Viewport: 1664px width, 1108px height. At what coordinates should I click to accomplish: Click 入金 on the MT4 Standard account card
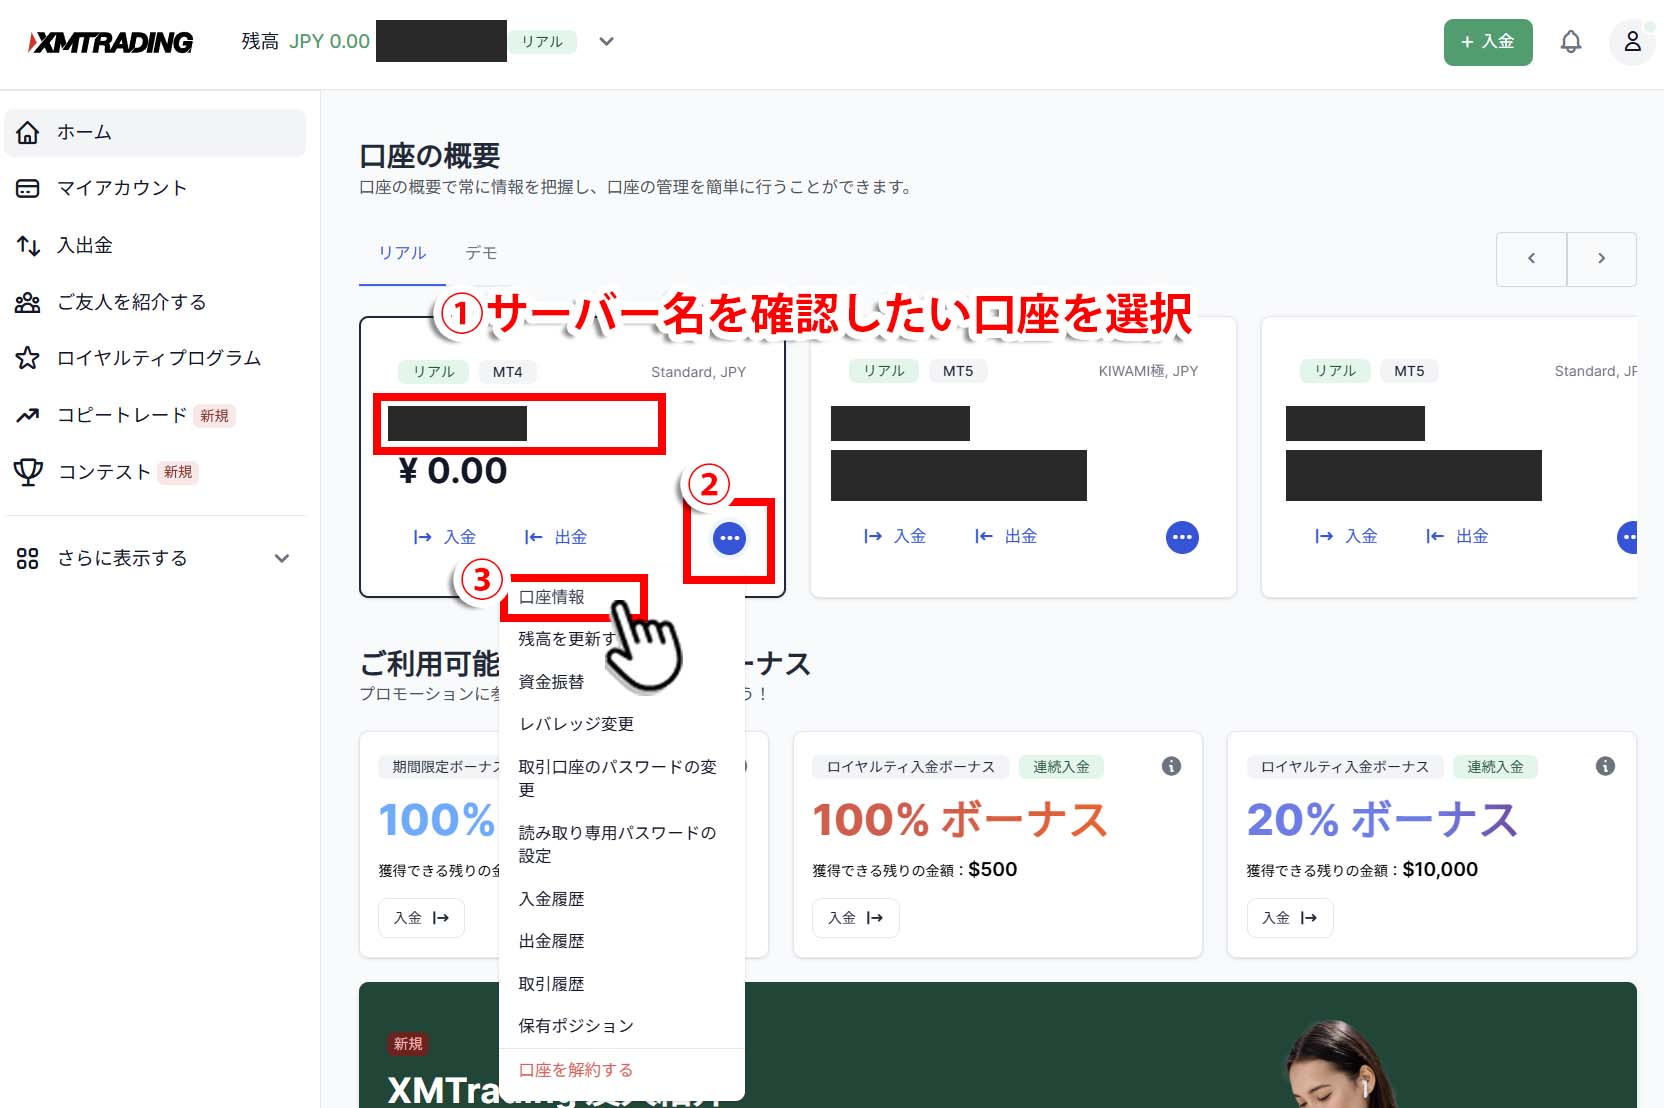(445, 537)
